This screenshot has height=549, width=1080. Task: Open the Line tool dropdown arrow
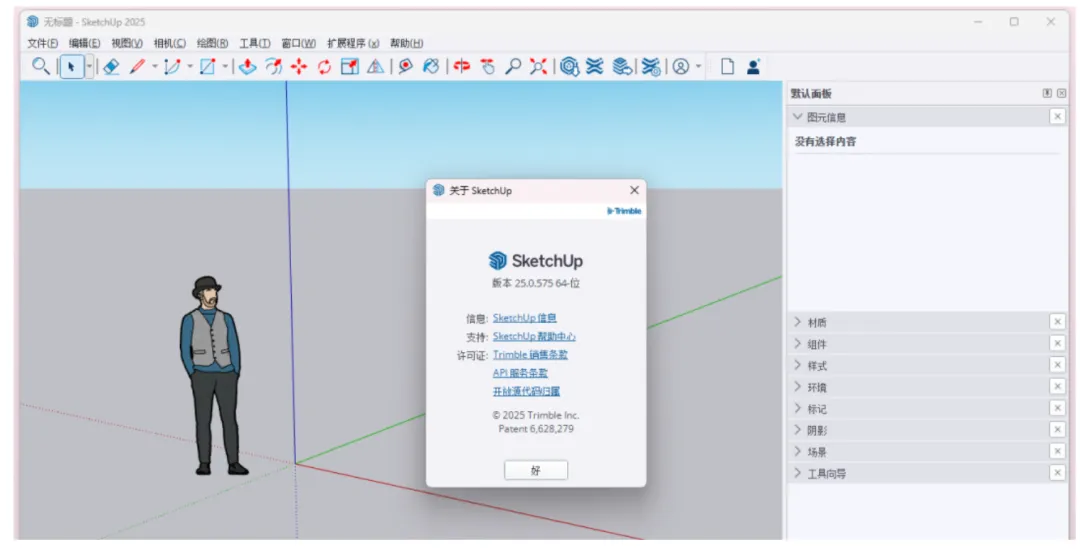154,67
